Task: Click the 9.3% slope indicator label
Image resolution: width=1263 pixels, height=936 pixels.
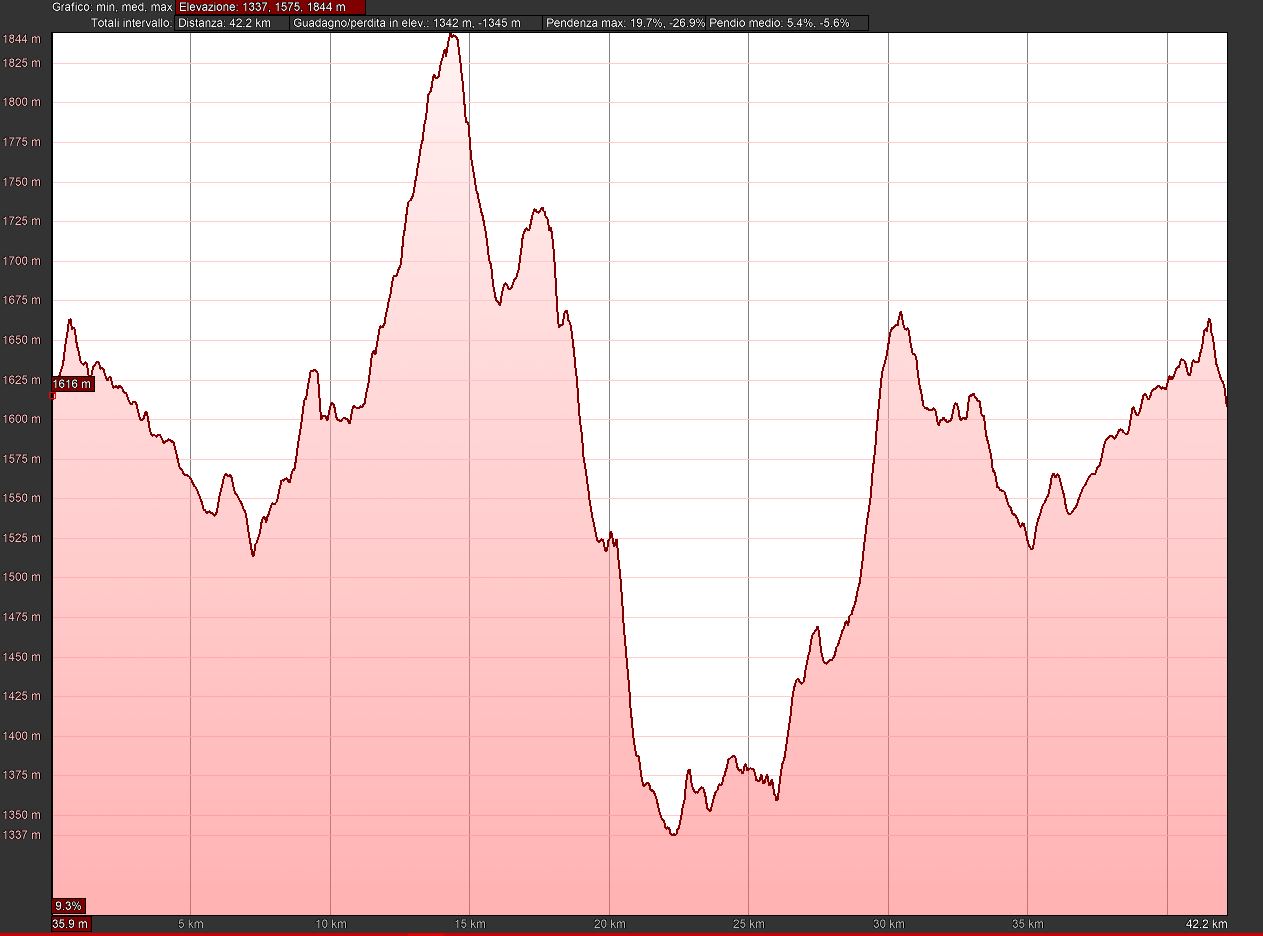Action: click(x=68, y=906)
